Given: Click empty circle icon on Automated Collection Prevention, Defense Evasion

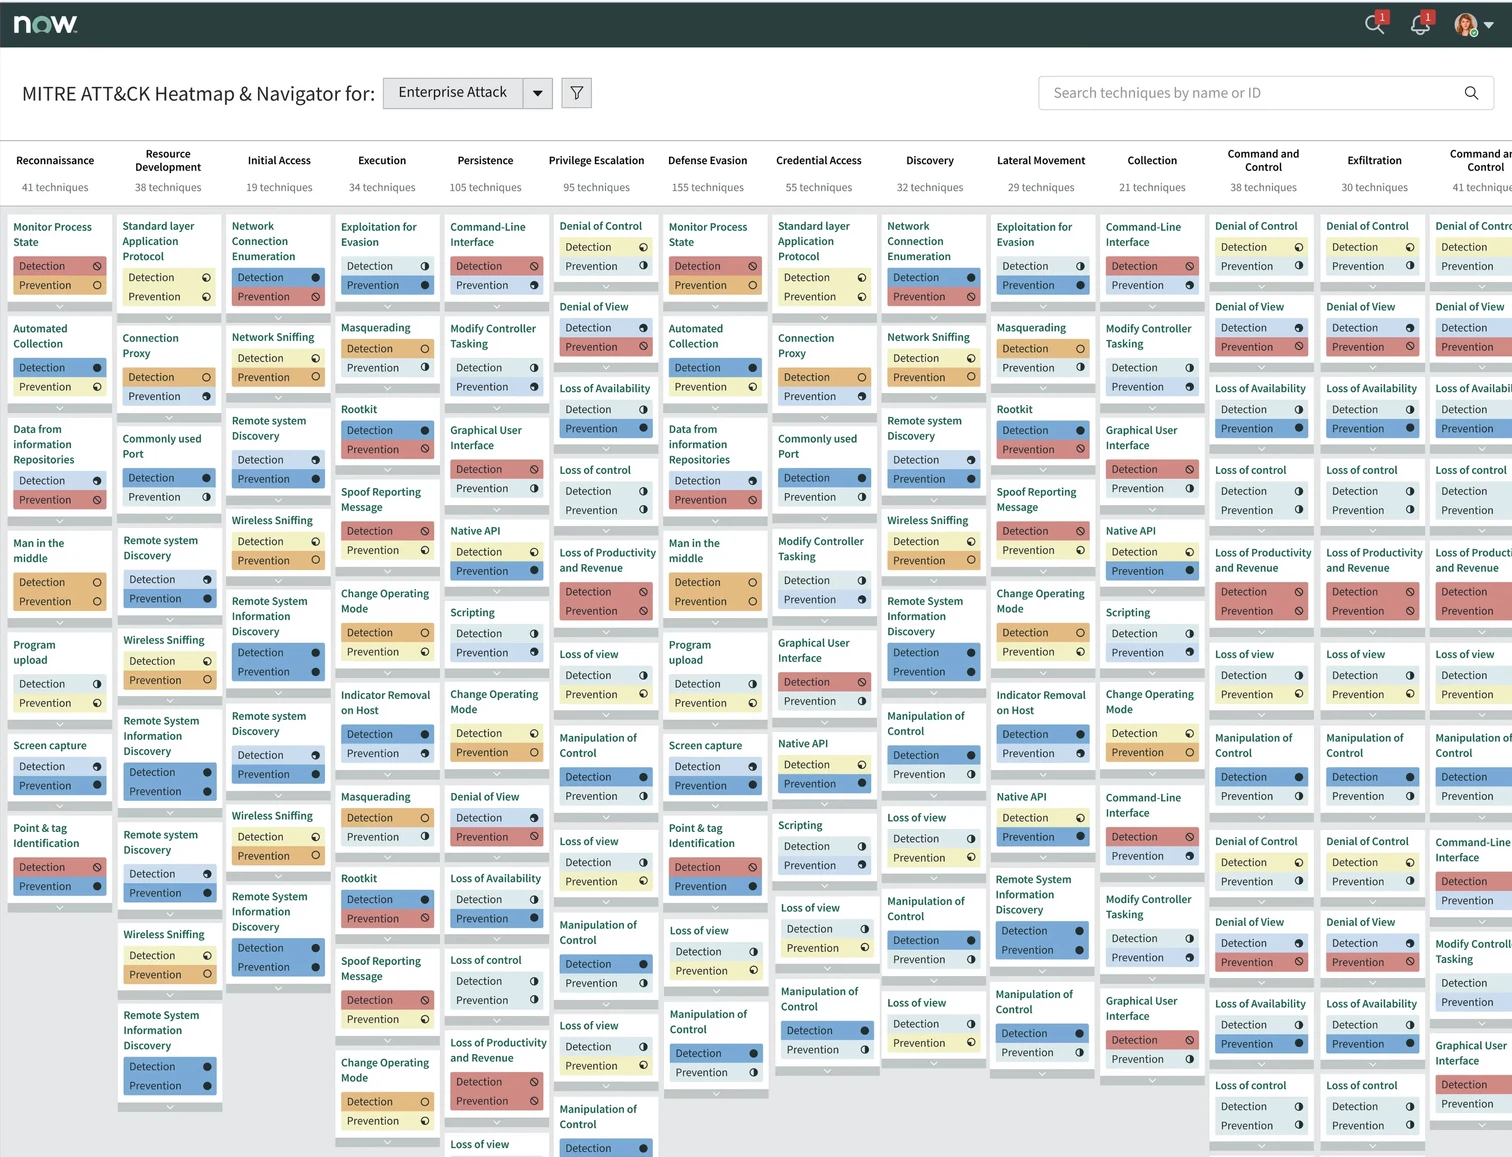Looking at the screenshot, I should (753, 387).
